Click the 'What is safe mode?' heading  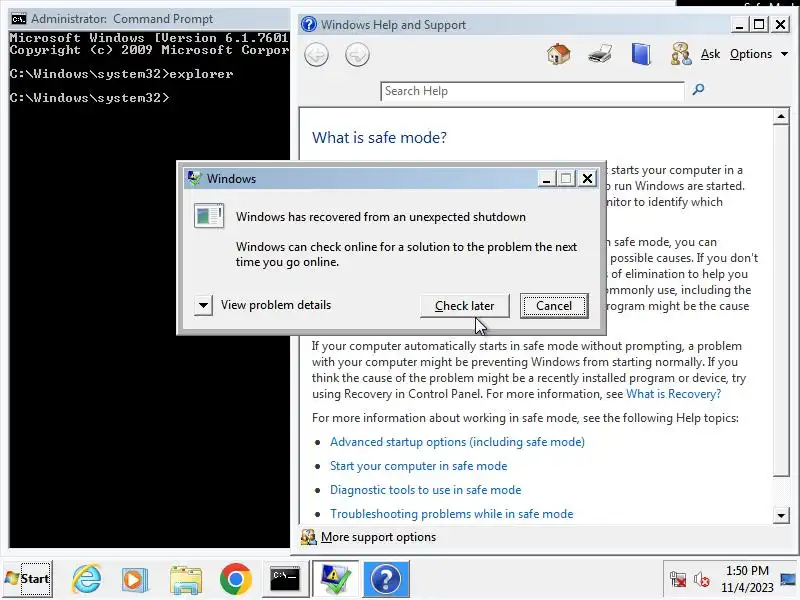[x=379, y=138]
